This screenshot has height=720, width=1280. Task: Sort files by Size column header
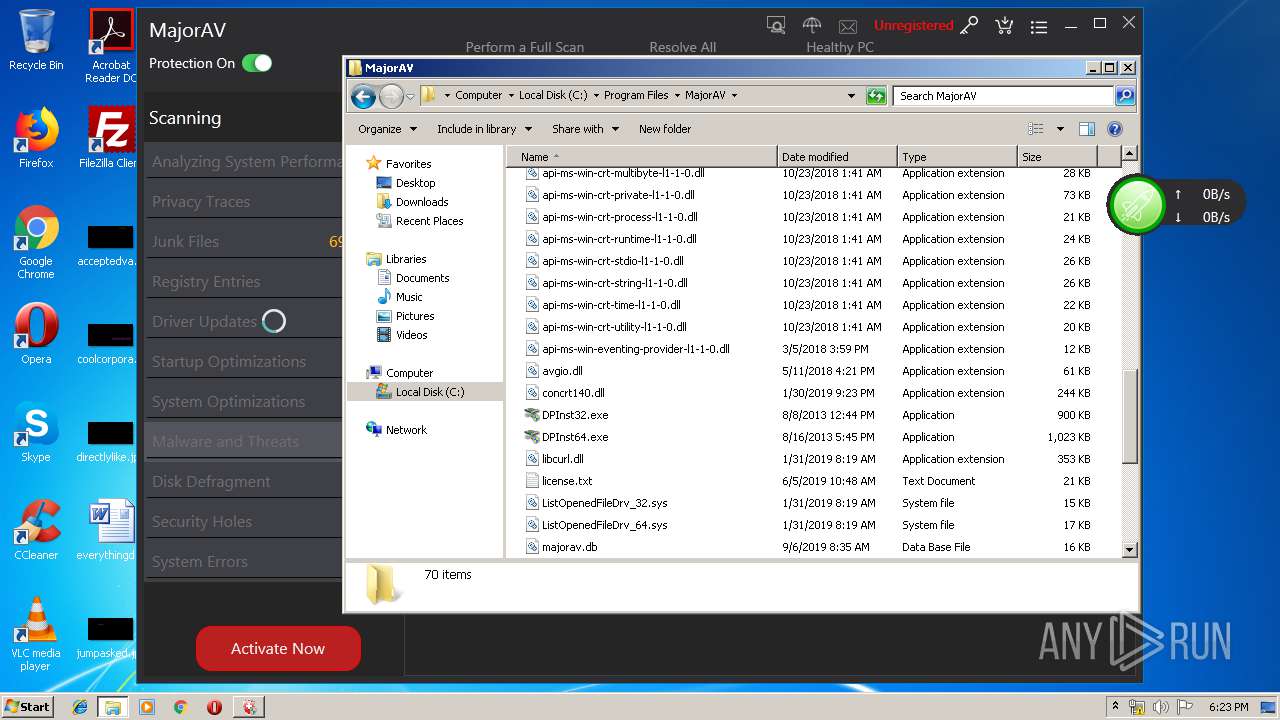[x=1057, y=157]
